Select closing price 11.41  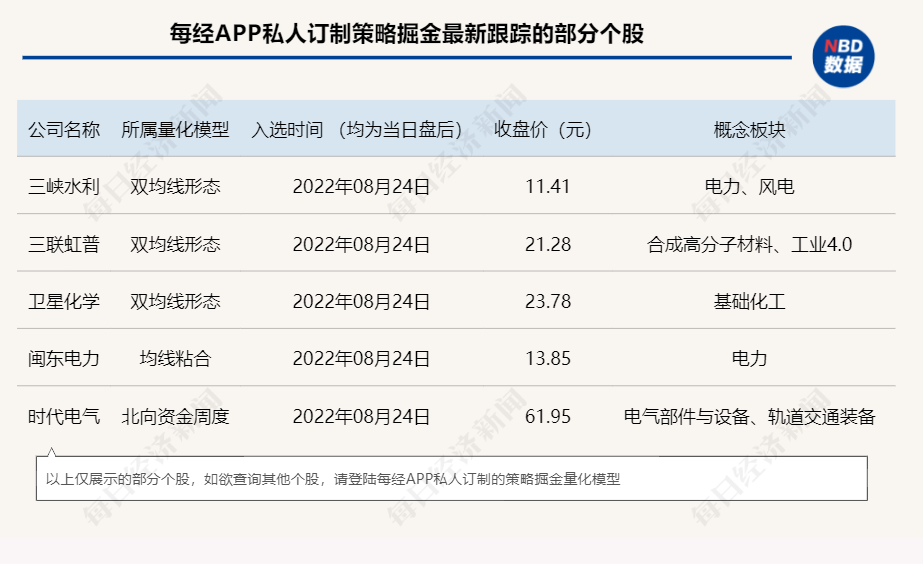tap(547, 187)
